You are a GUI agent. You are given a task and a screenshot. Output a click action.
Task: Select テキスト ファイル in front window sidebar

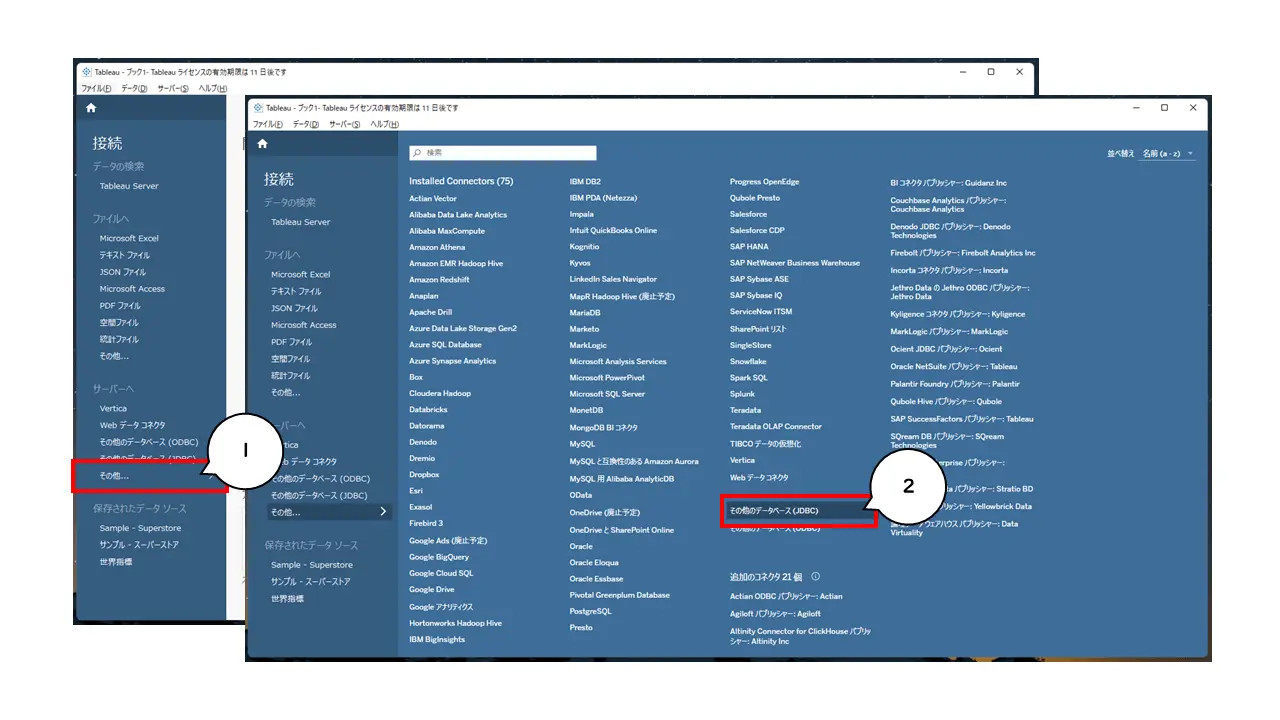click(295, 291)
